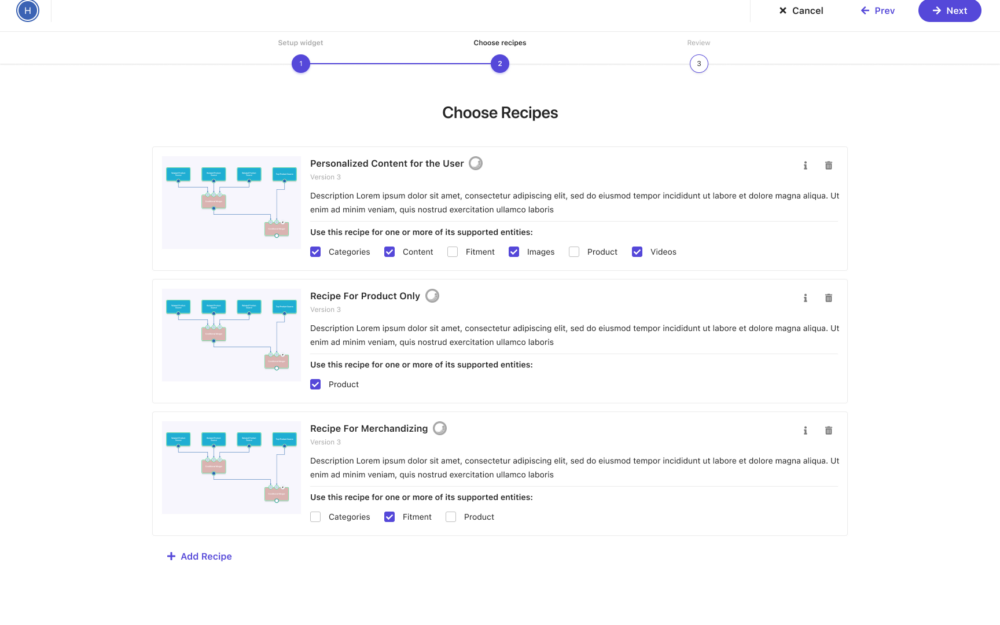Check Categories in Recipe For Merchandizing
Image resolution: width=1000 pixels, height=625 pixels.
pyautogui.click(x=316, y=517)
